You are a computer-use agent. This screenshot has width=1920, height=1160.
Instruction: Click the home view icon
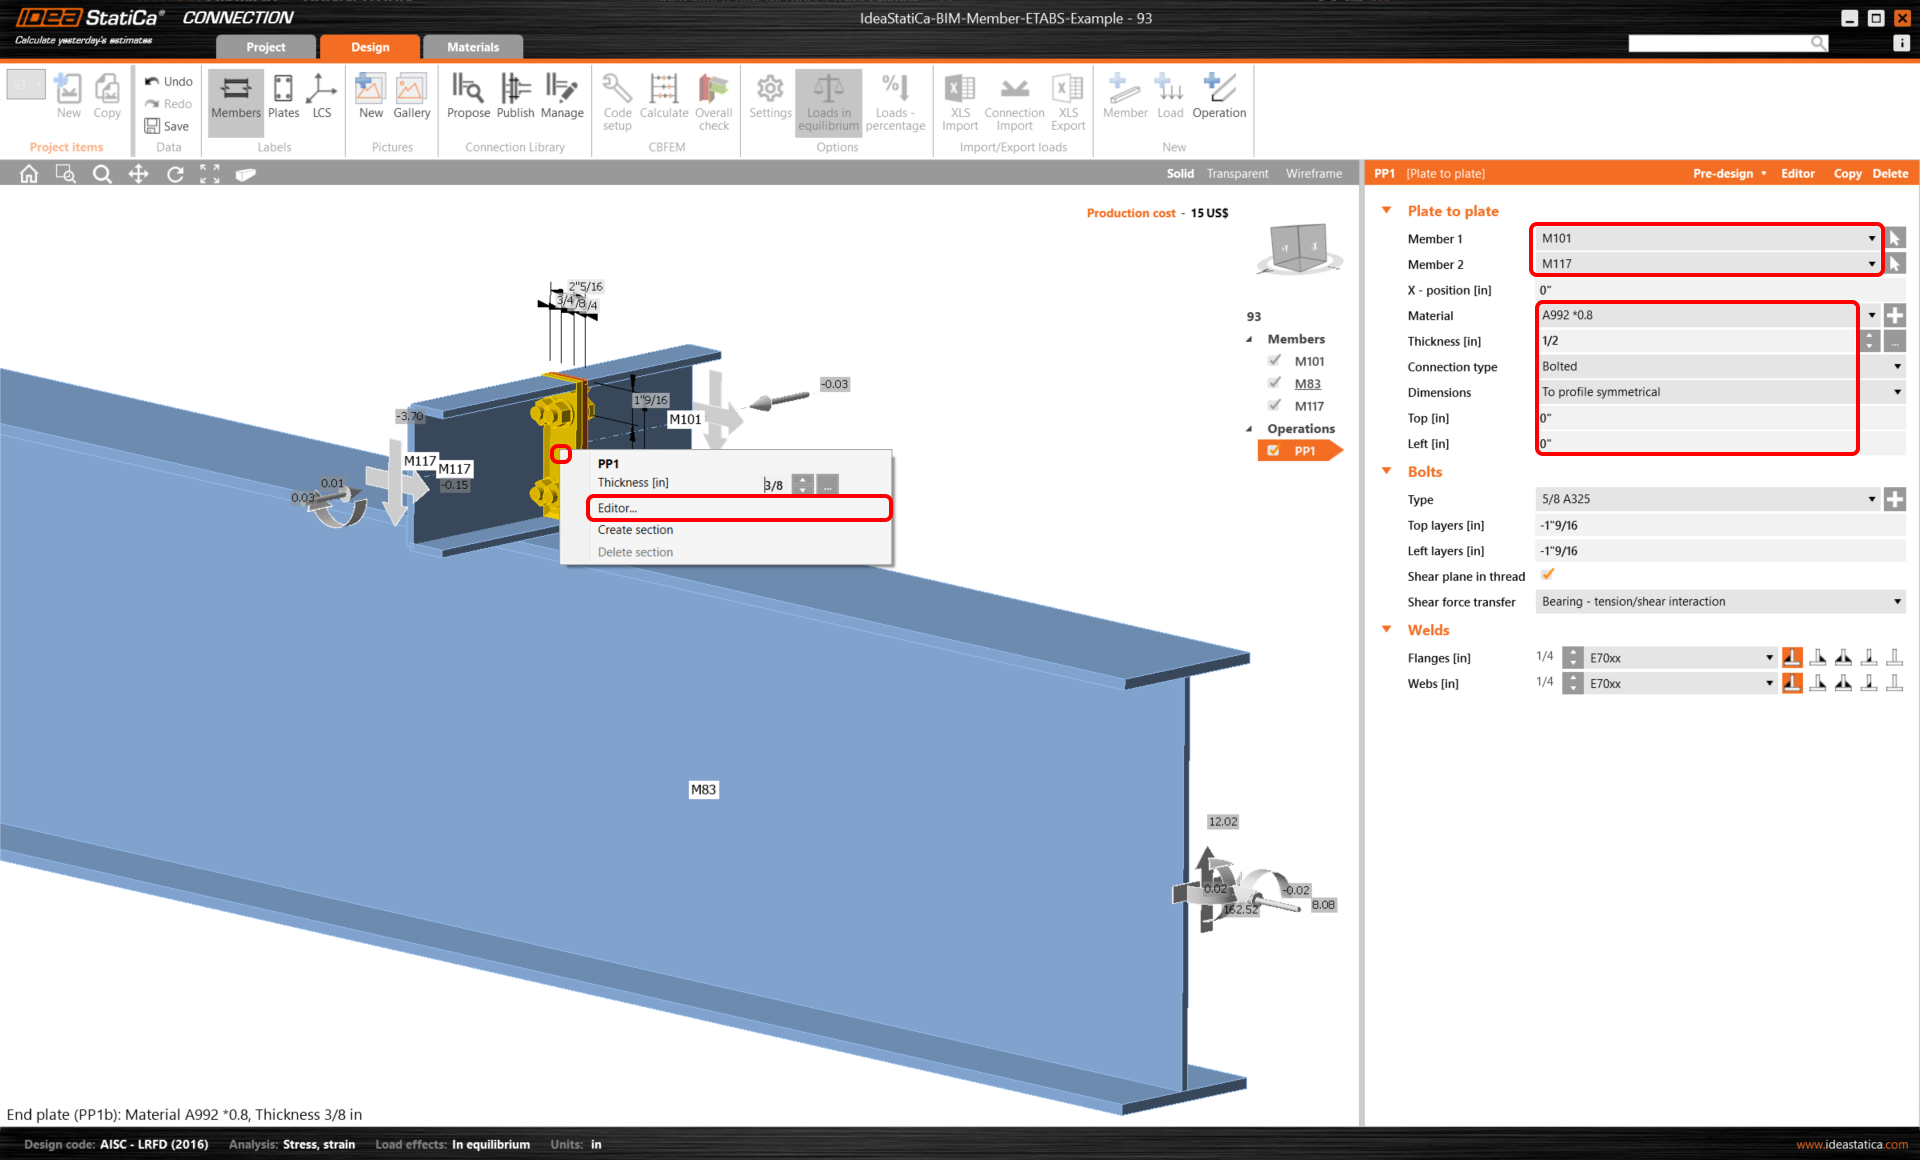pos(29,174)
